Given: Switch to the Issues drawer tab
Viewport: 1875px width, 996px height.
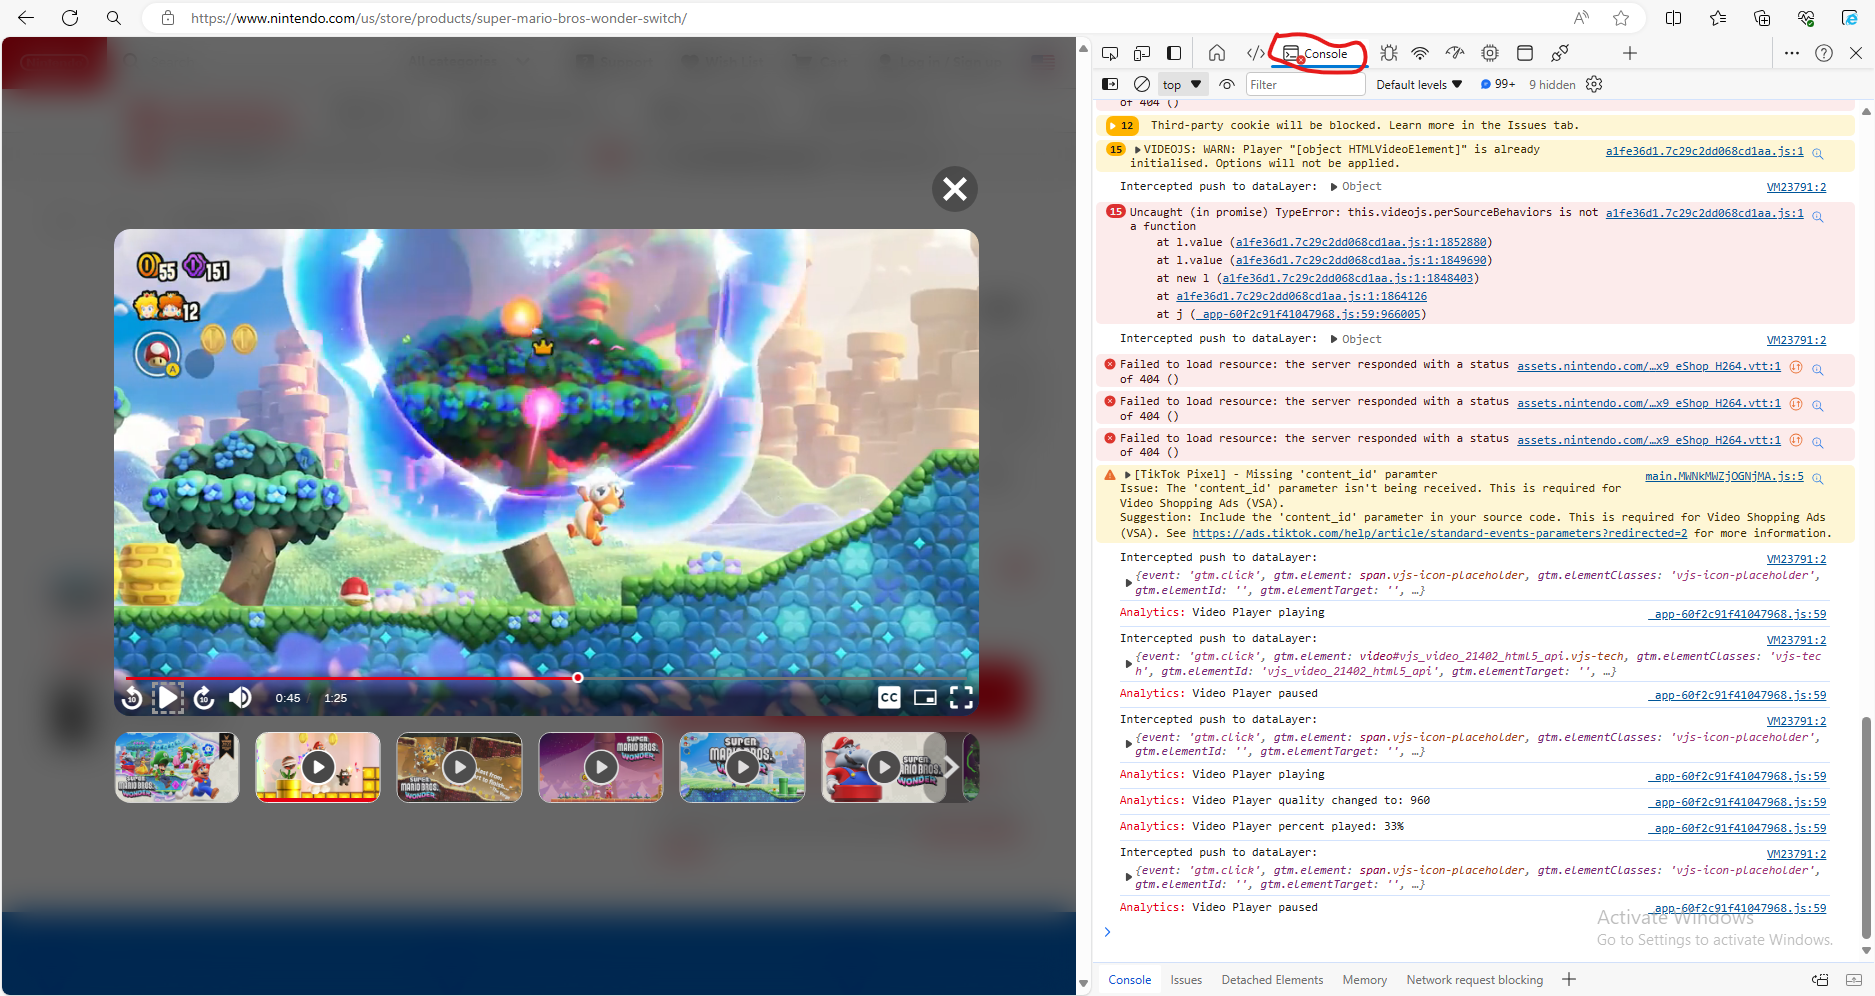Looking at the screenshot, I should point(1186,980).
